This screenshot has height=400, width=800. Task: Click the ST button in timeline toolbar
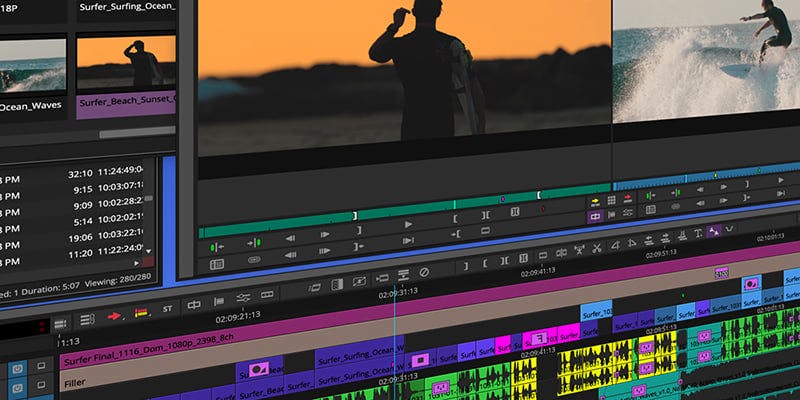tap(167, 308)
